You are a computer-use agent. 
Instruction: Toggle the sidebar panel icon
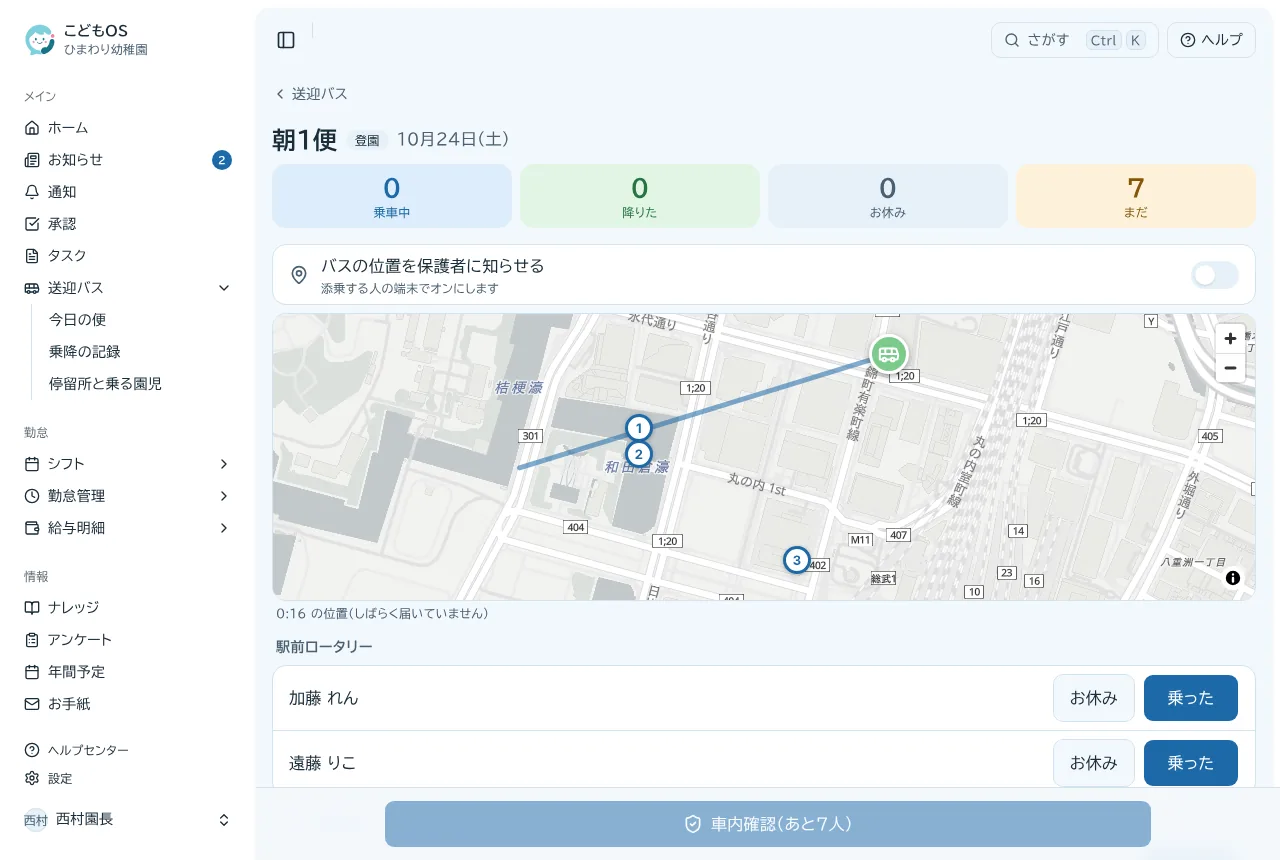point(286,40)
